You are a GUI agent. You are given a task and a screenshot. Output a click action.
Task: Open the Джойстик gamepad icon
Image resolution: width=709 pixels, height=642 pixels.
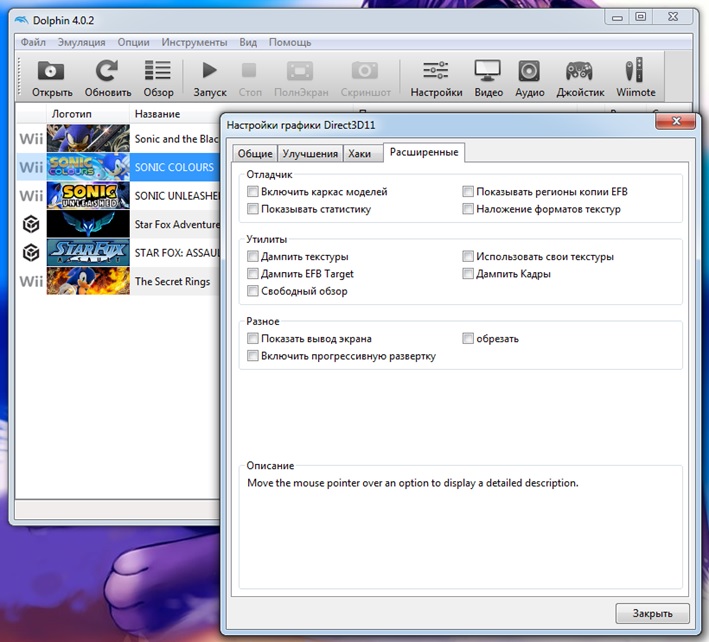click(579, 71)
